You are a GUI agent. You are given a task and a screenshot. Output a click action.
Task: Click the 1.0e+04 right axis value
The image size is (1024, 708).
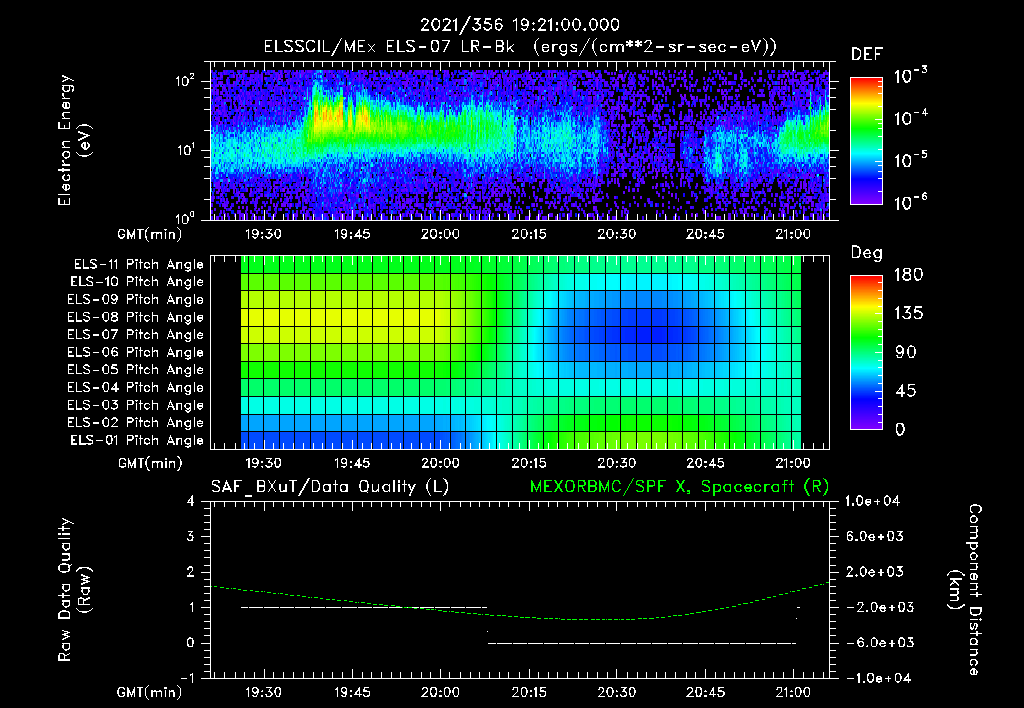pos(873,501)
